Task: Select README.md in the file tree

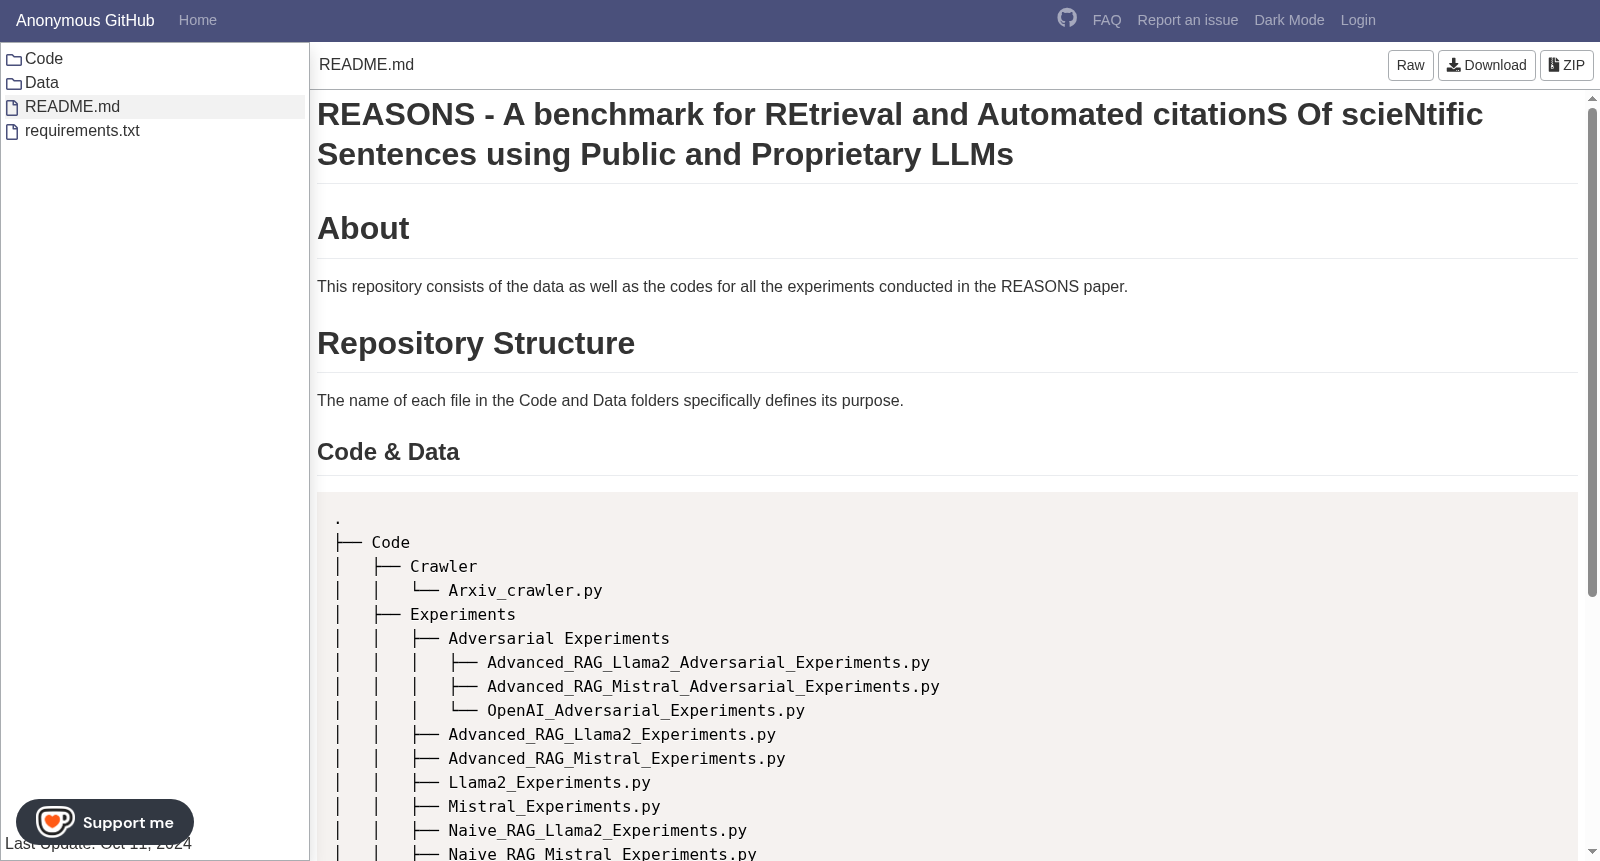Action: [x=72, y=107]
